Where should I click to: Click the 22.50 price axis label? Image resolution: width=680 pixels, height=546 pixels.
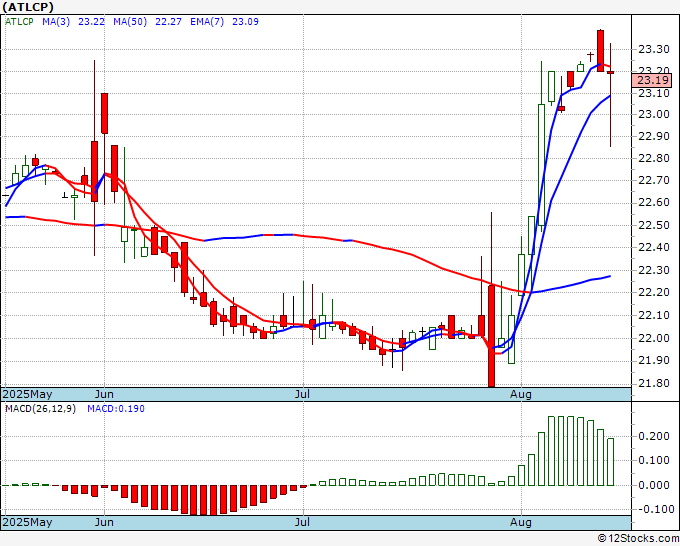tap(654, 226)
